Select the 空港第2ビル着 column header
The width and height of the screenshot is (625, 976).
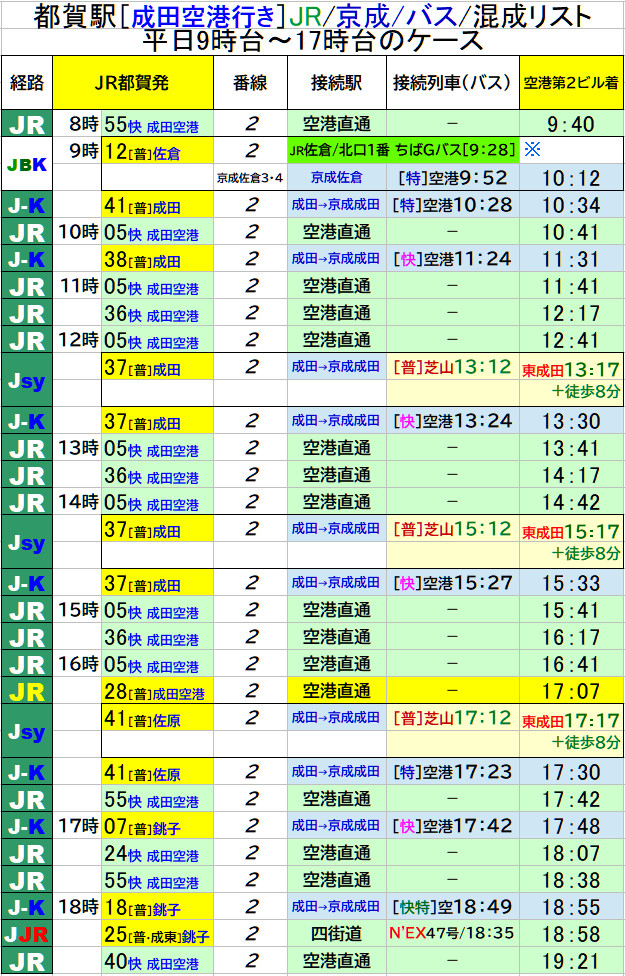(x=571, y=83)
